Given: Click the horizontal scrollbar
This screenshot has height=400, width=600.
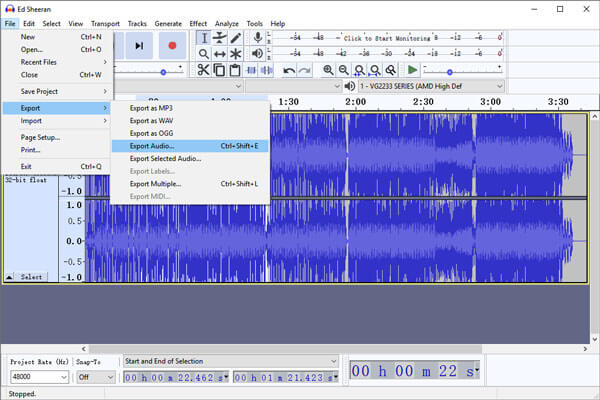Looking at the screenshot, I should tap(285, 349).
